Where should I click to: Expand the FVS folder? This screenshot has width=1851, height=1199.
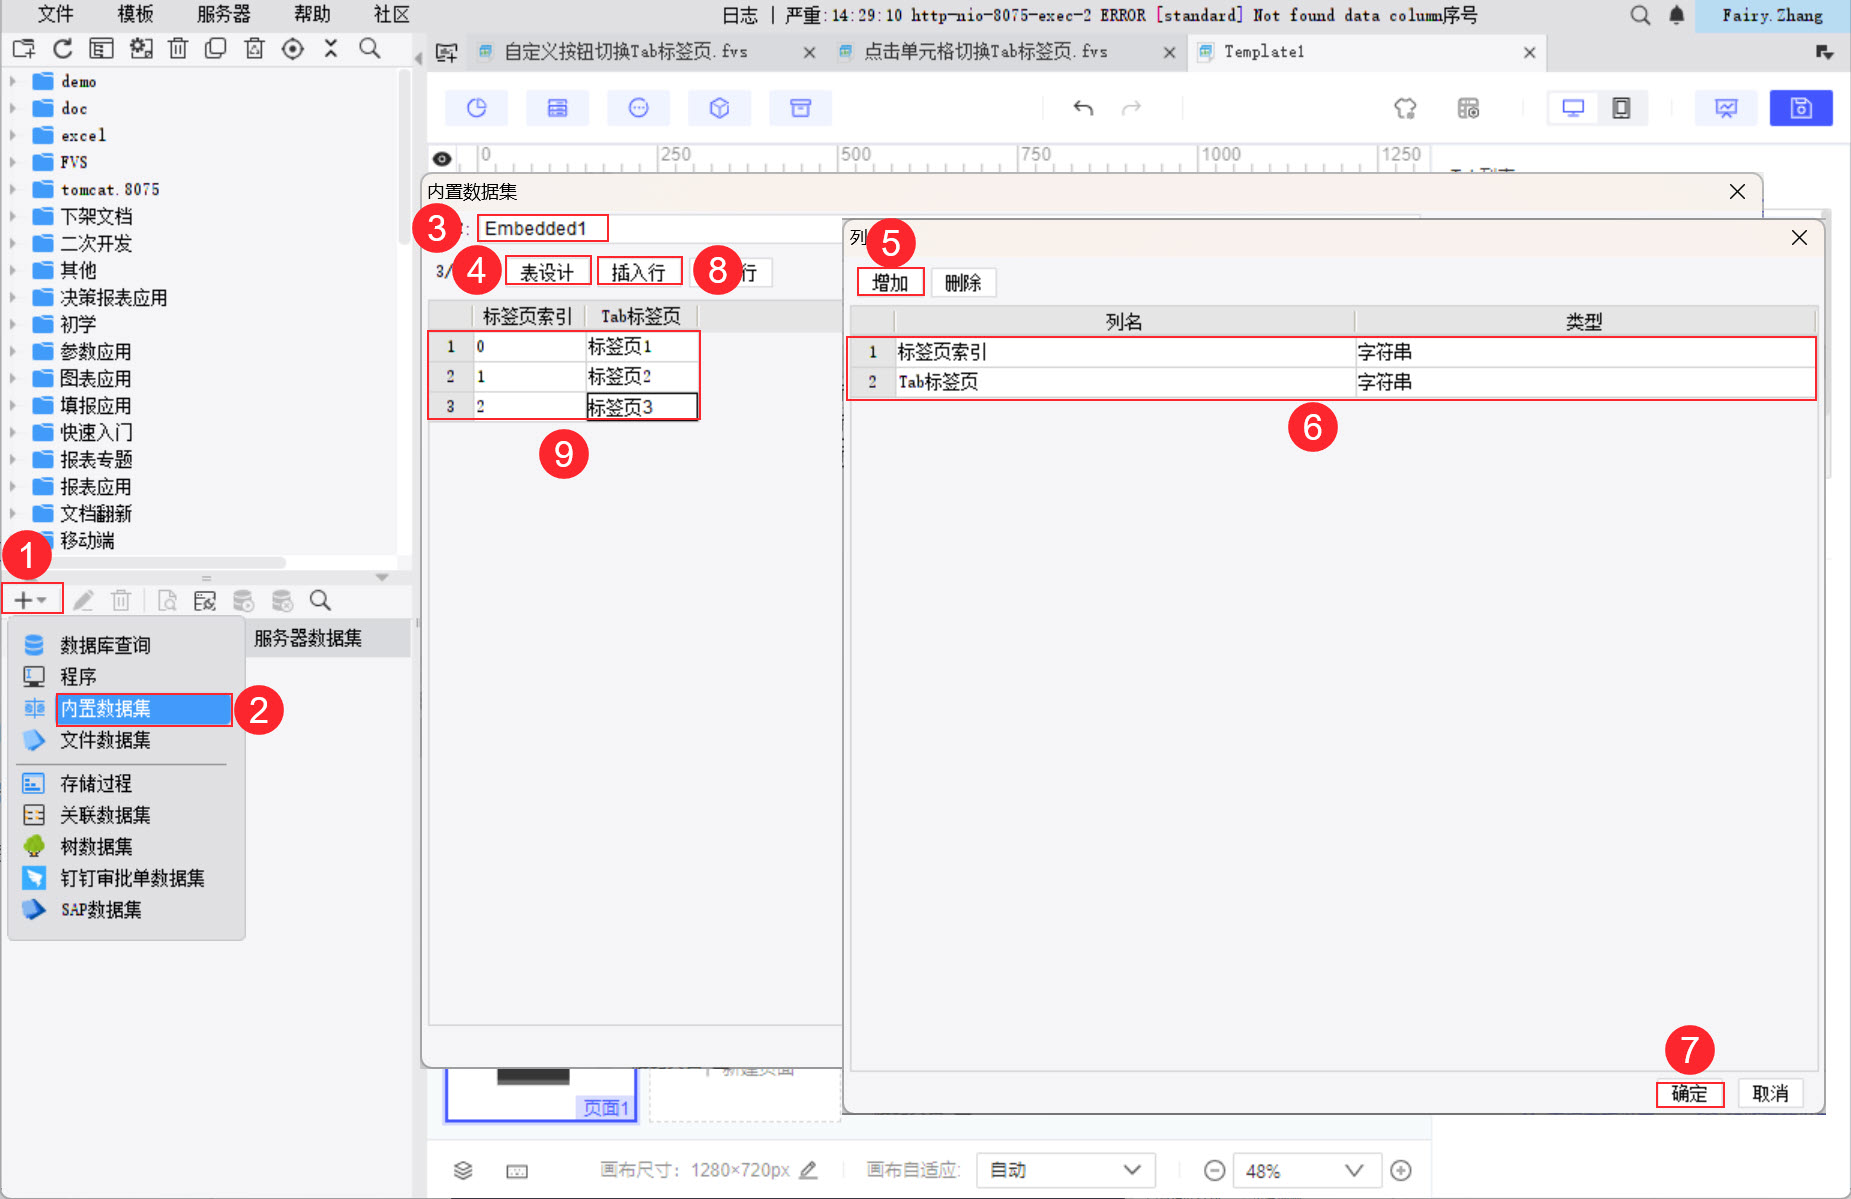tap(13, 162)
